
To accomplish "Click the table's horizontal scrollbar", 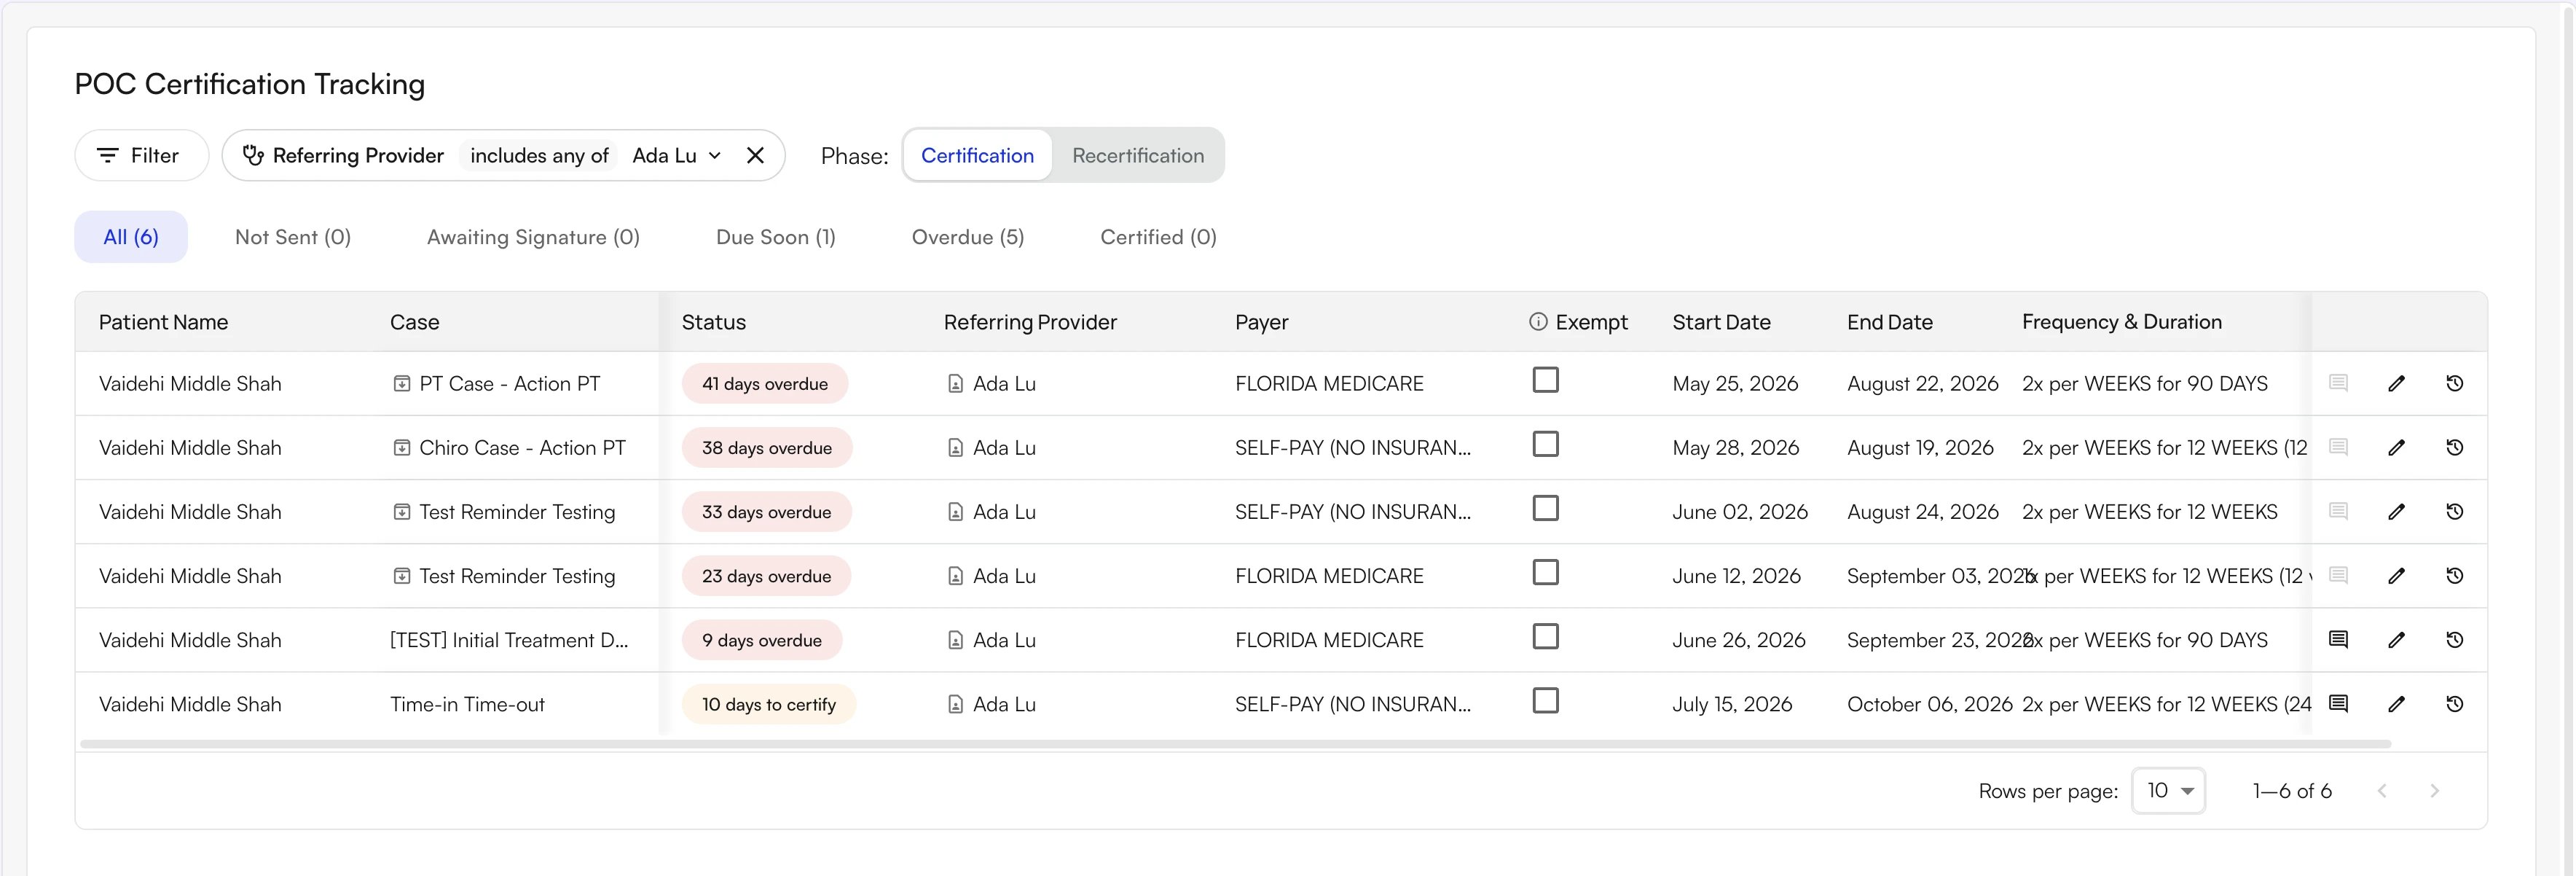I will 1235,744.
